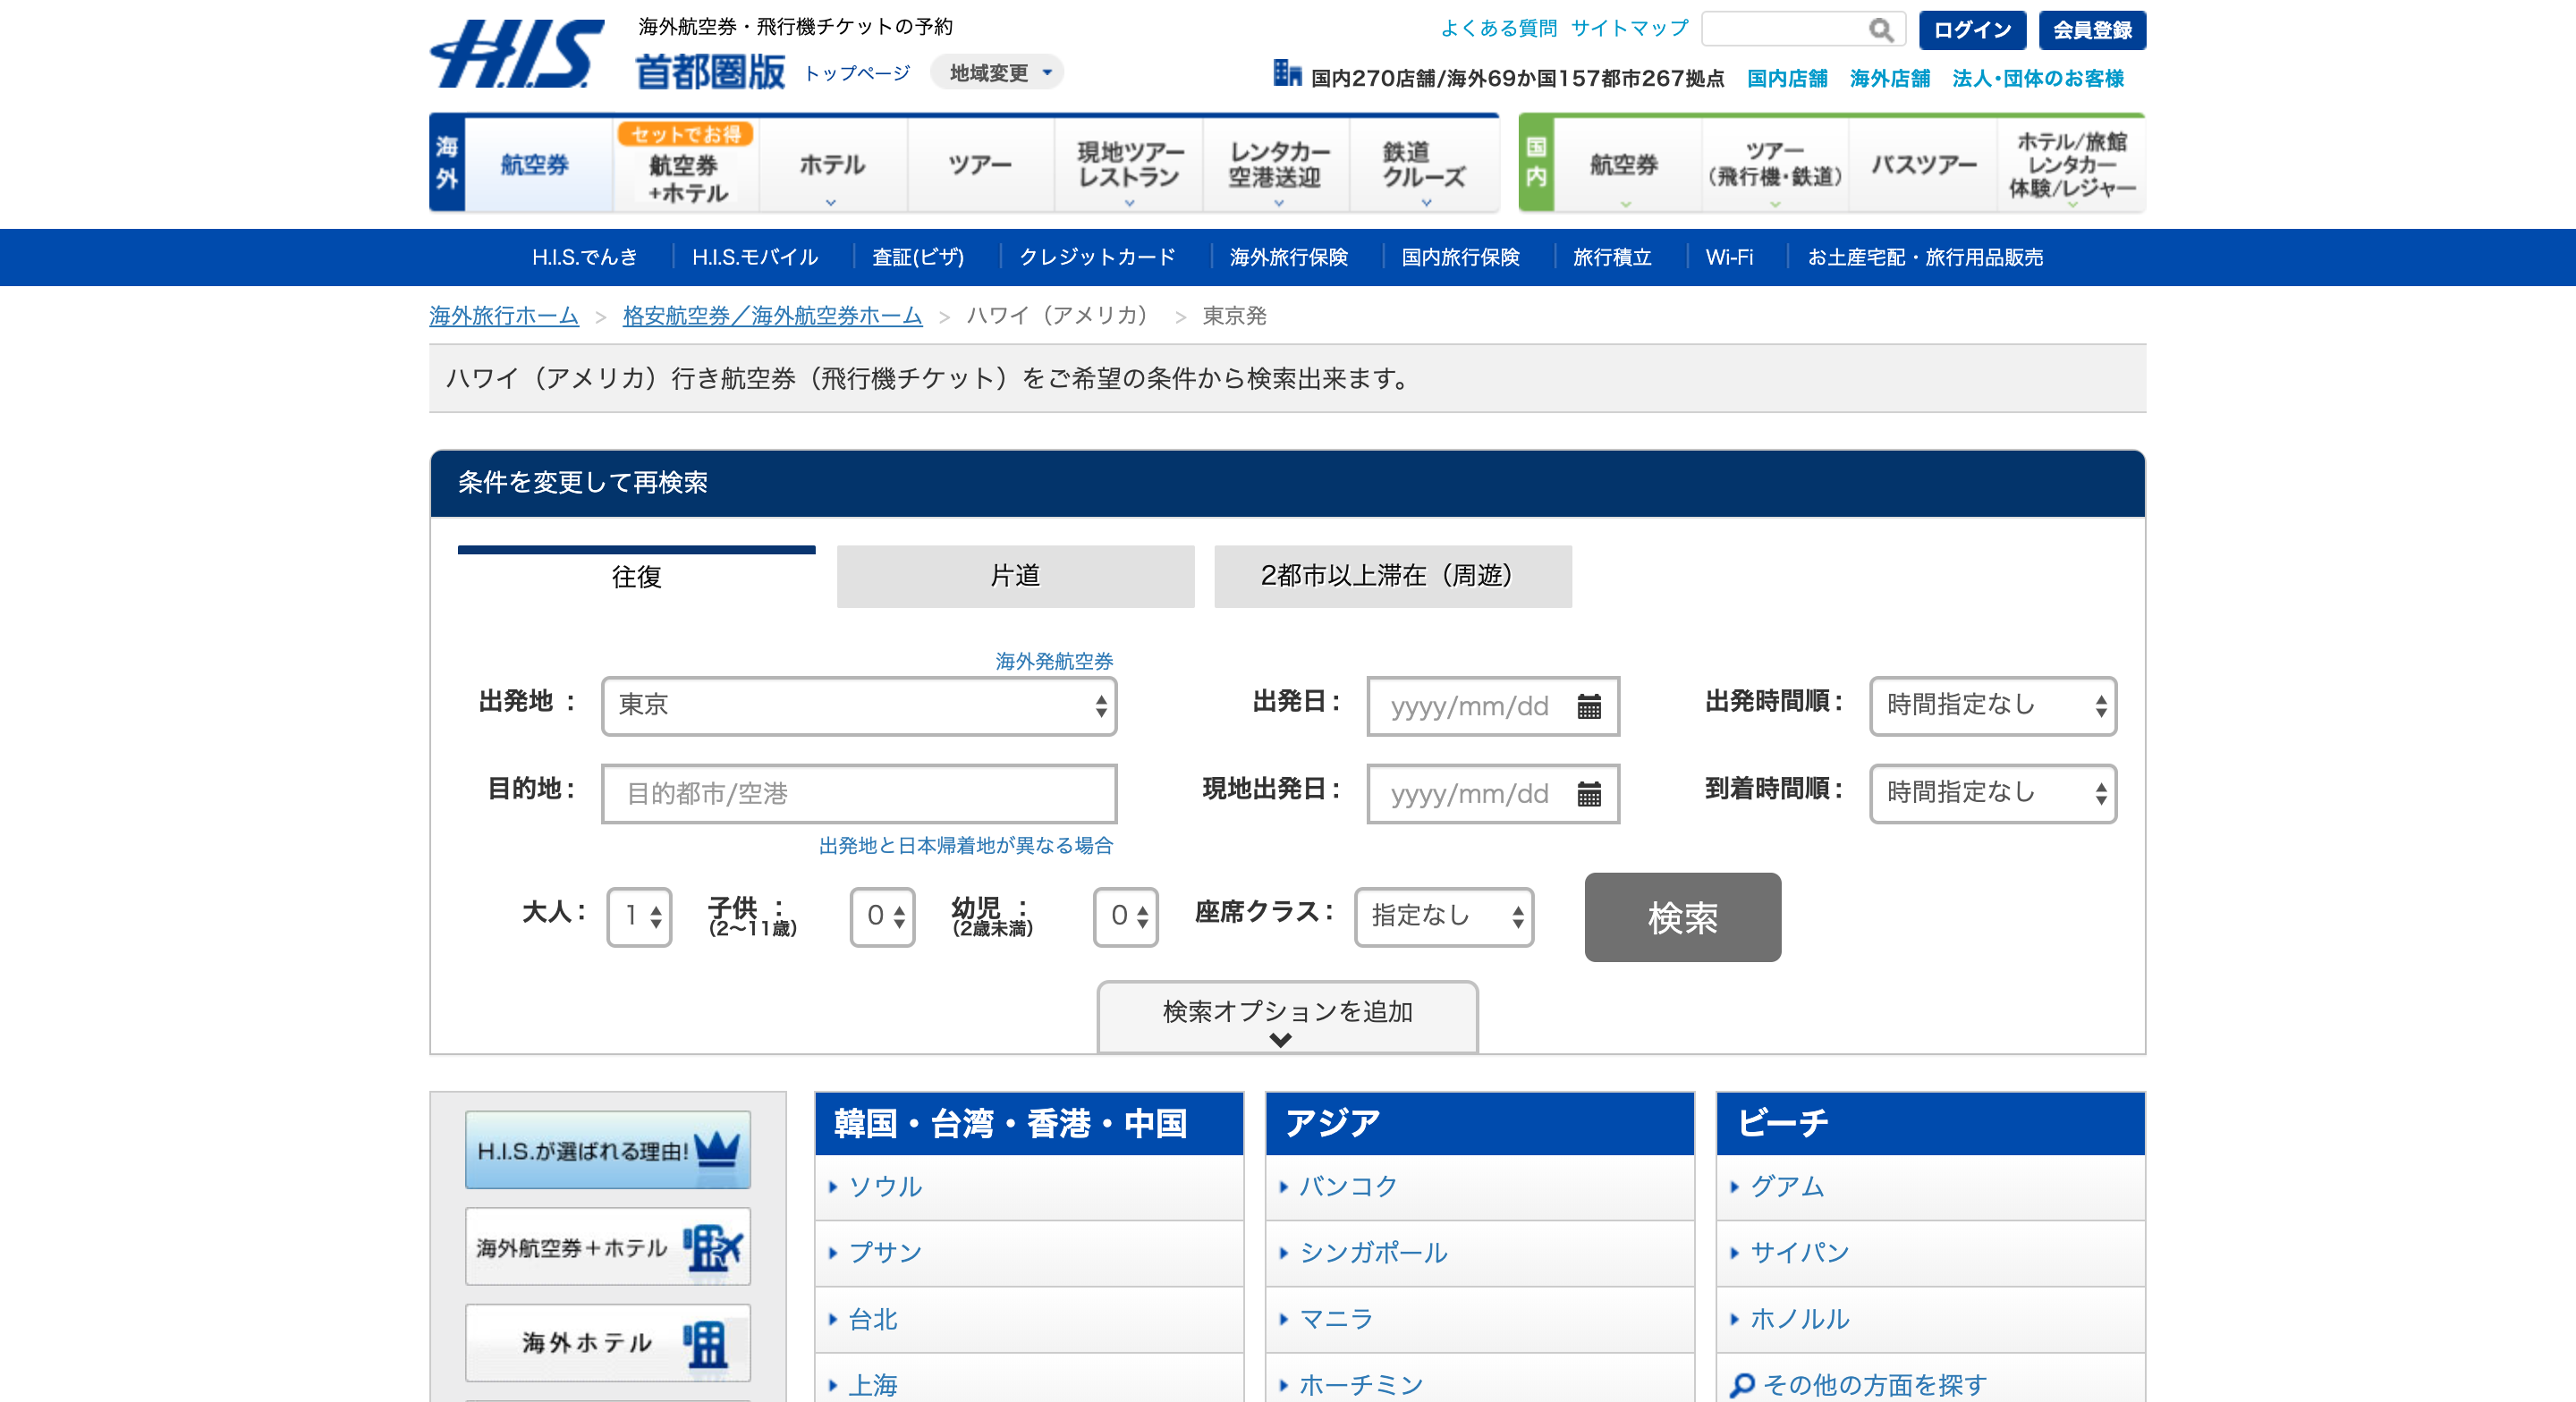Open H.I.S.モバイル link
This screenshot has height=1402, width=2576.
(x=755, y=257)
